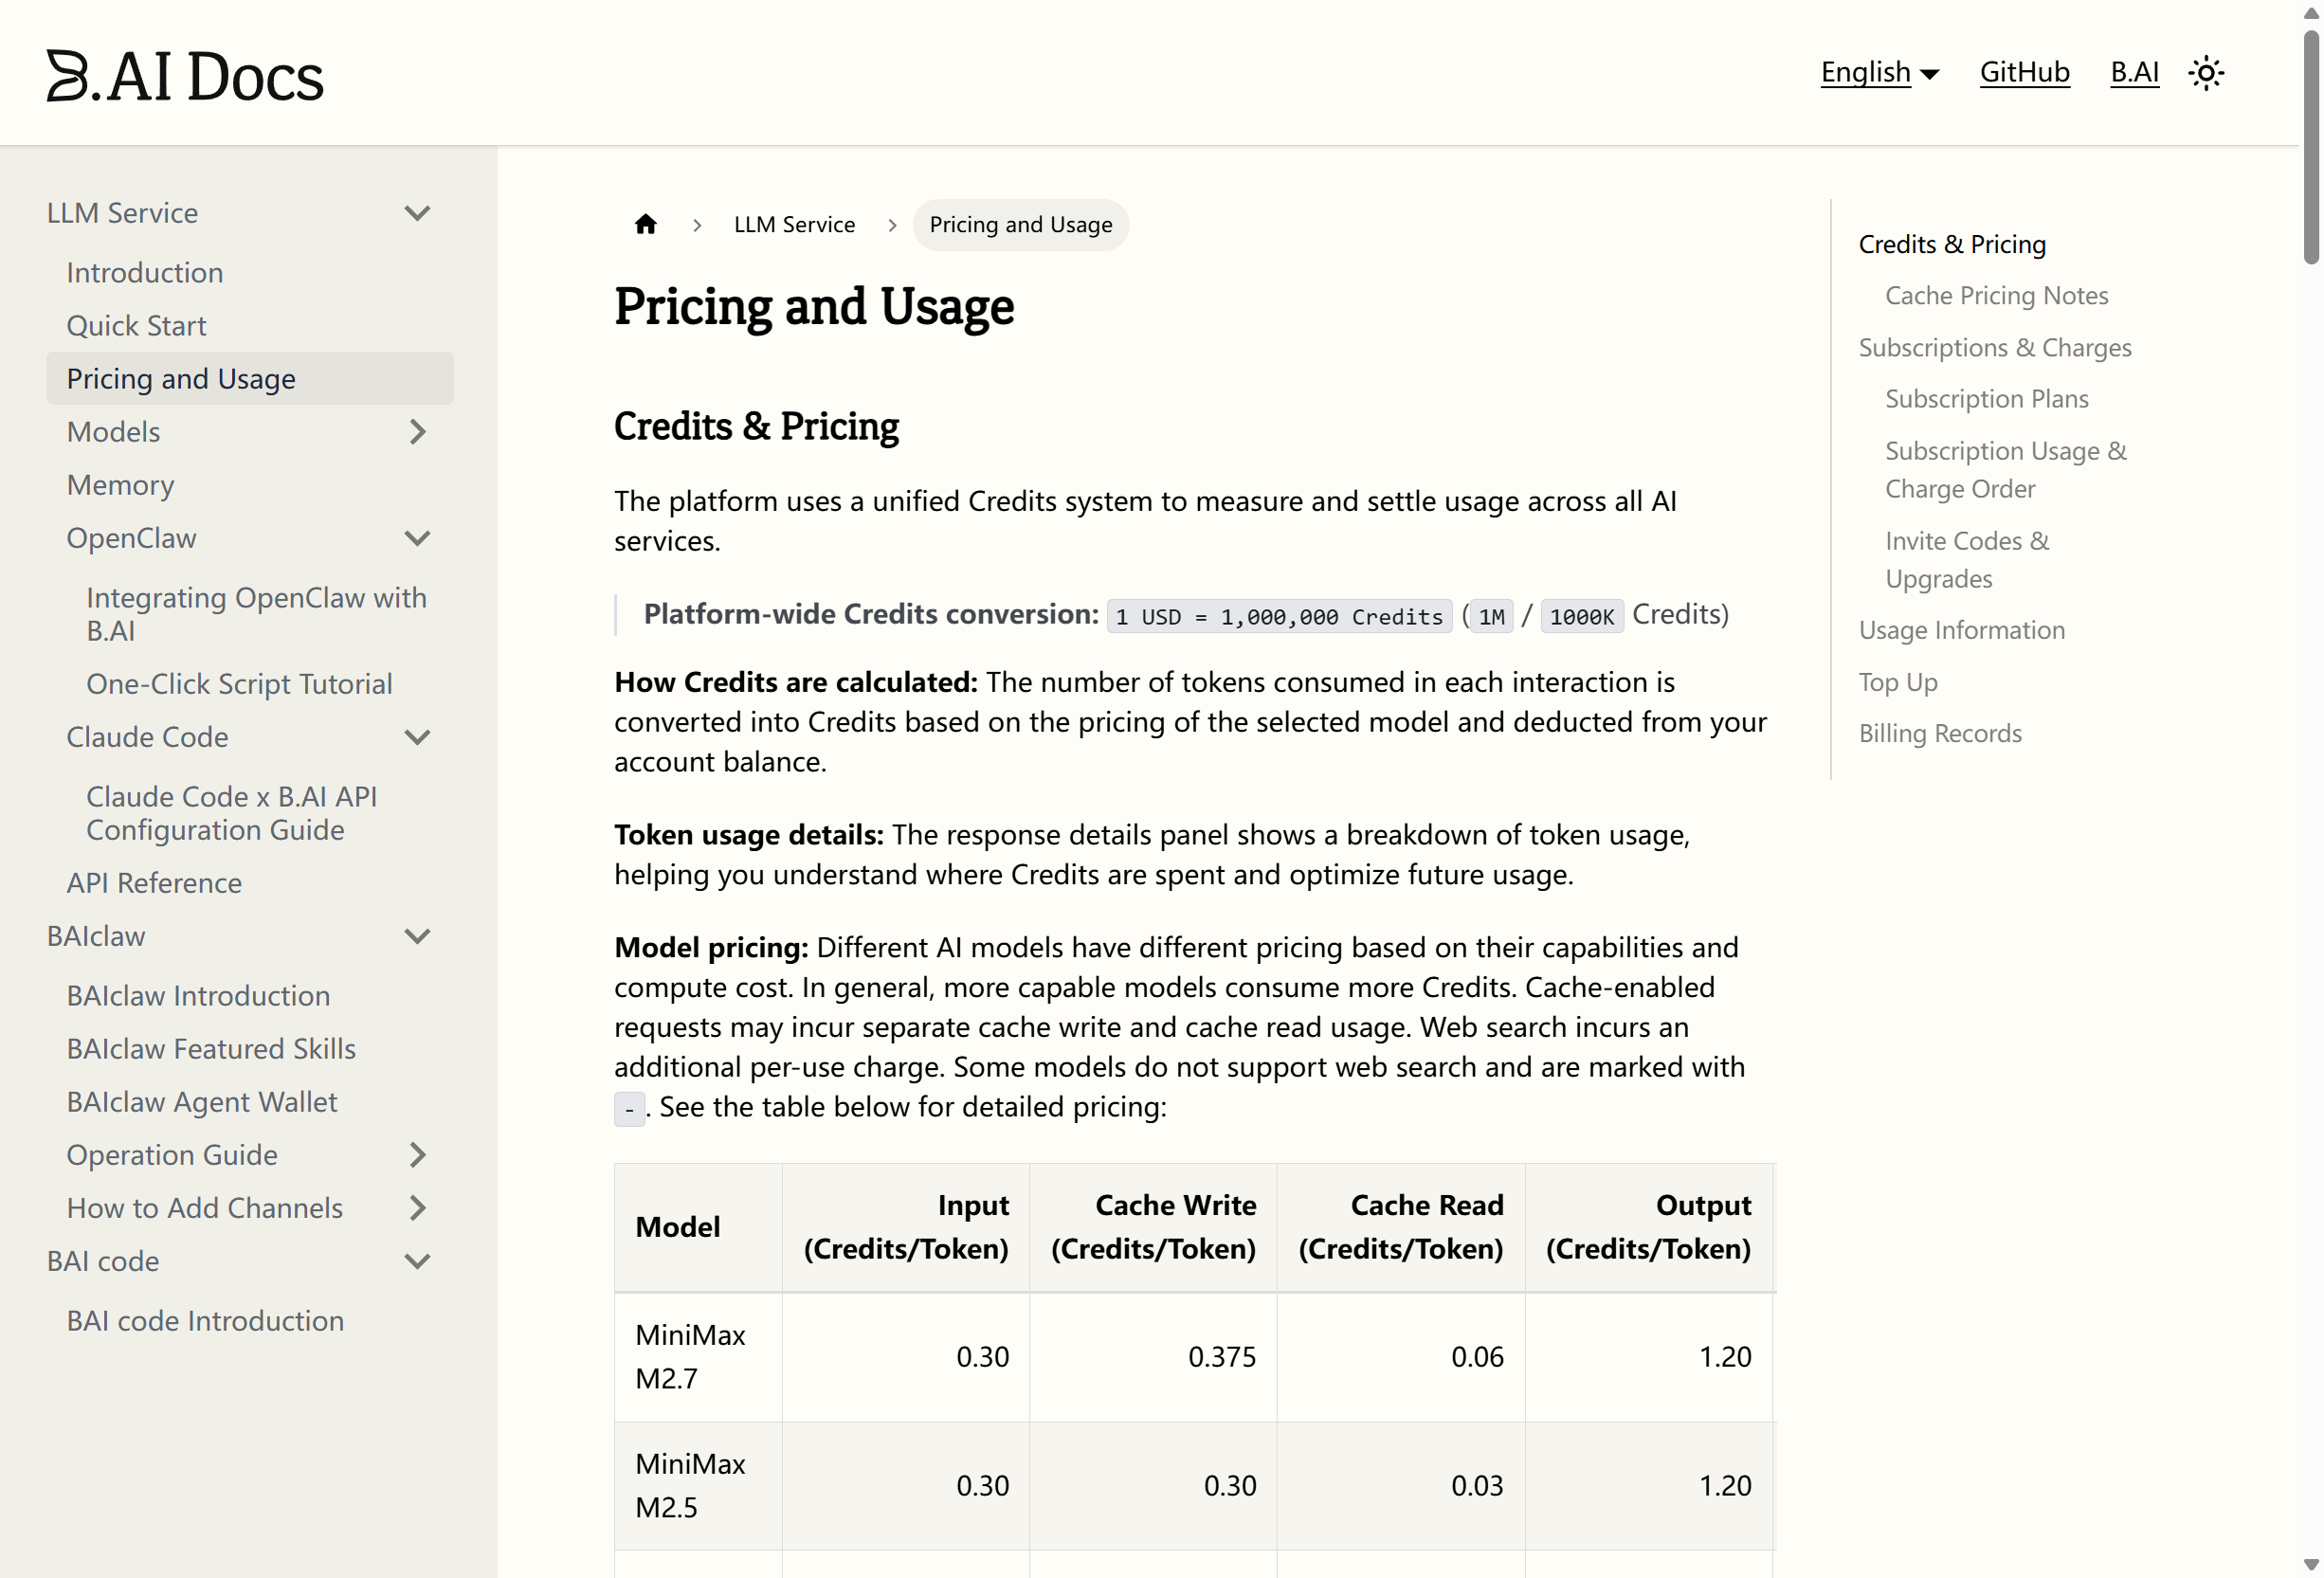Click the '1 USD = 1,000,000 Credits' code snippet
This screenshot has height=1578, width=2324.
1280,617
